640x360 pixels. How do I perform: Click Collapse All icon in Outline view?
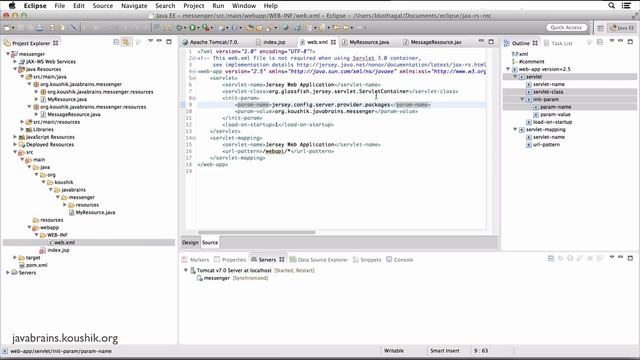pyautogui.click(x=600, y=42)
